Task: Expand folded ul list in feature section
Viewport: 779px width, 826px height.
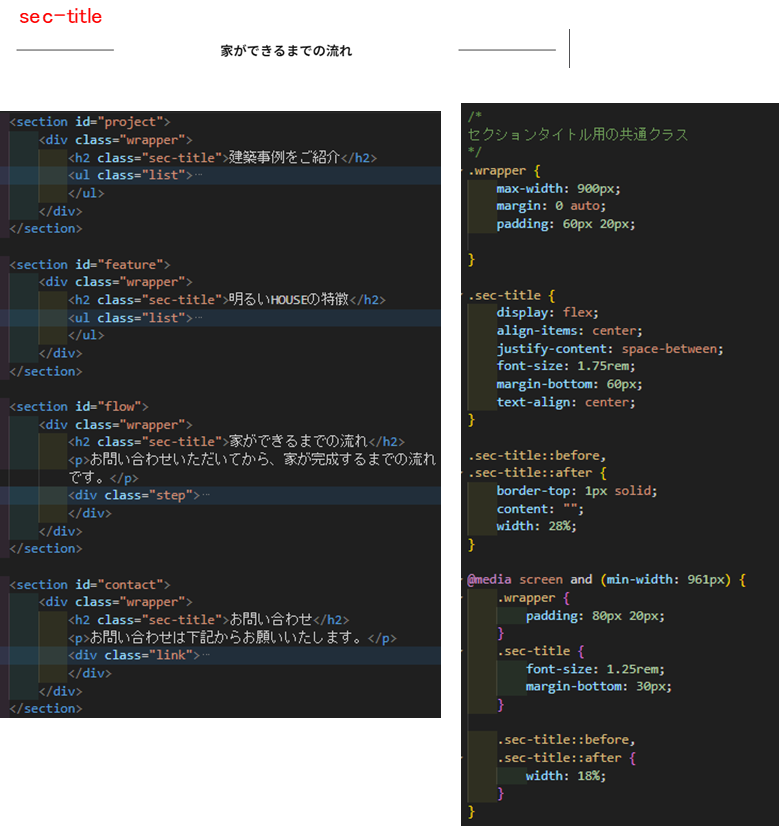Action: point(199,318)
